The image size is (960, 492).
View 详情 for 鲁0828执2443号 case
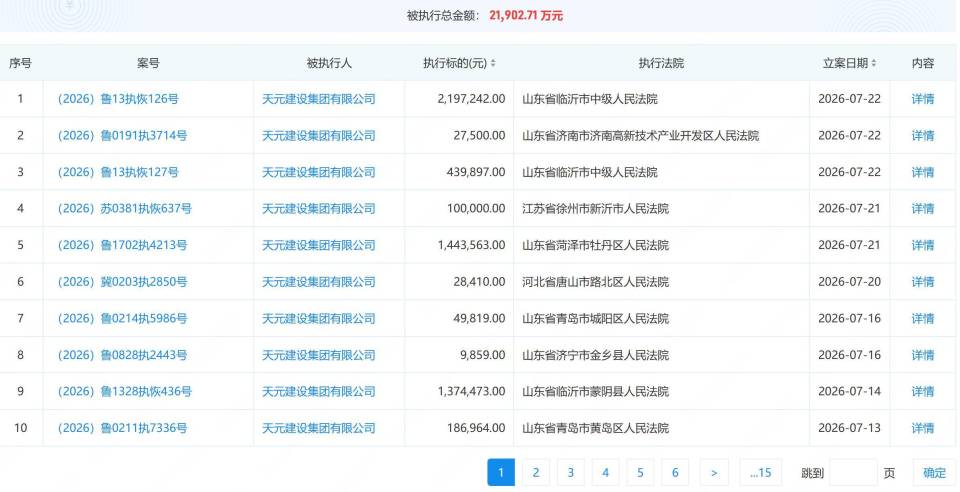[x=923, y=355]
